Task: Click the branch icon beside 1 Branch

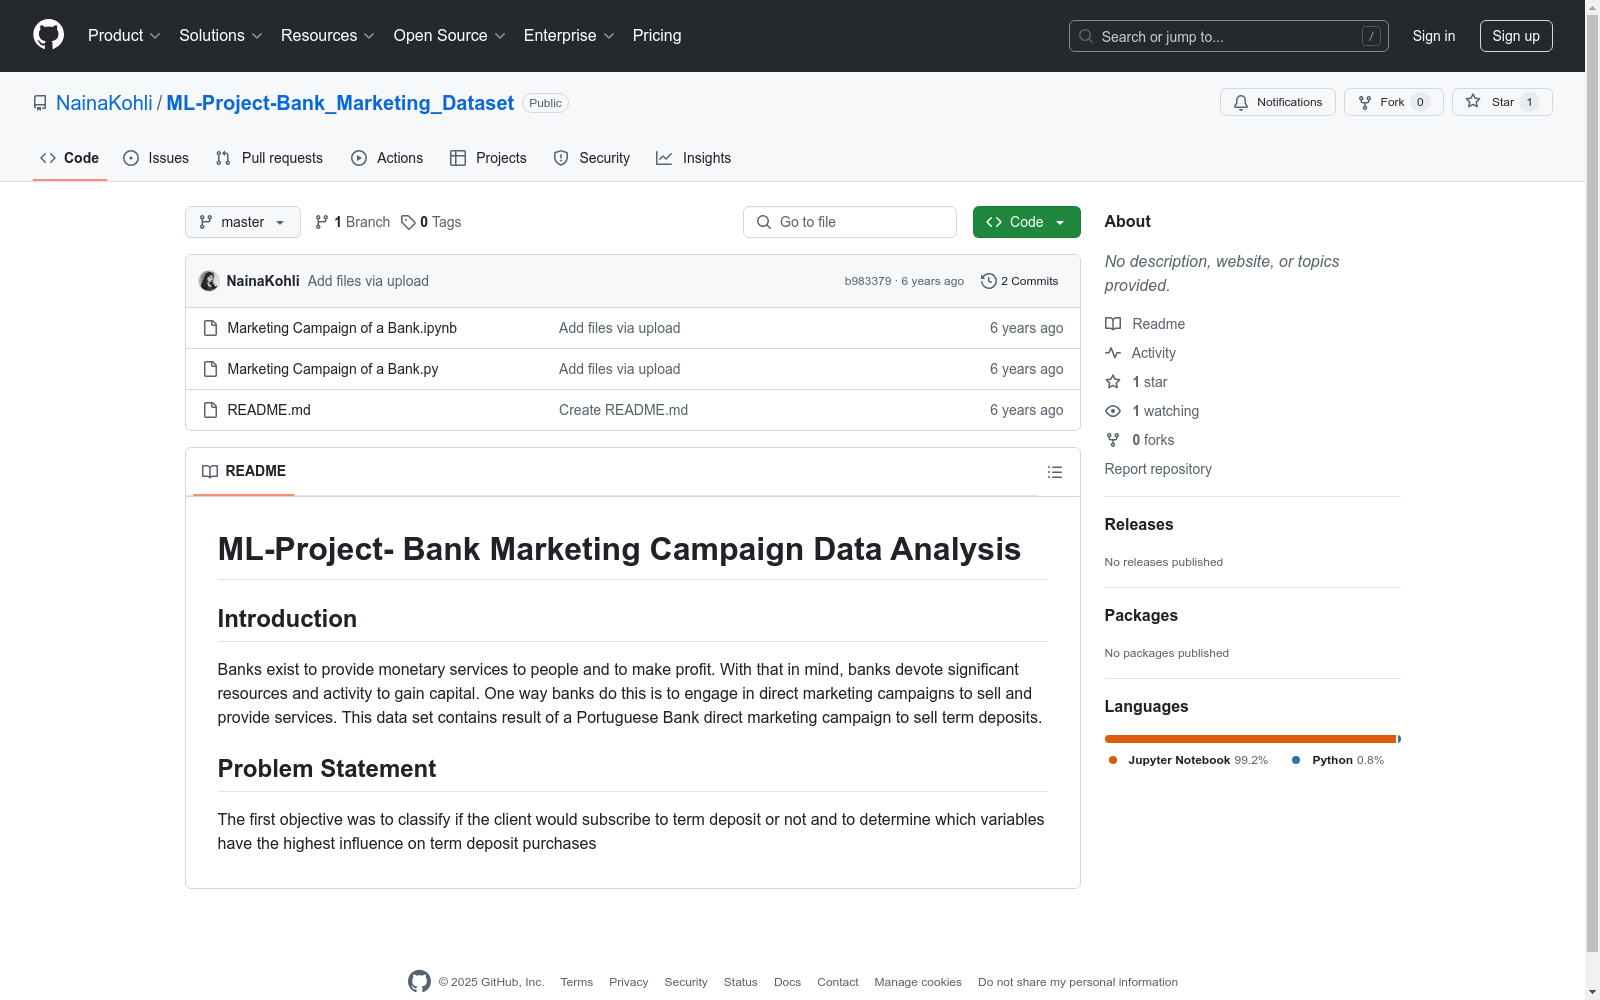Action: click(x=322, y=222)
